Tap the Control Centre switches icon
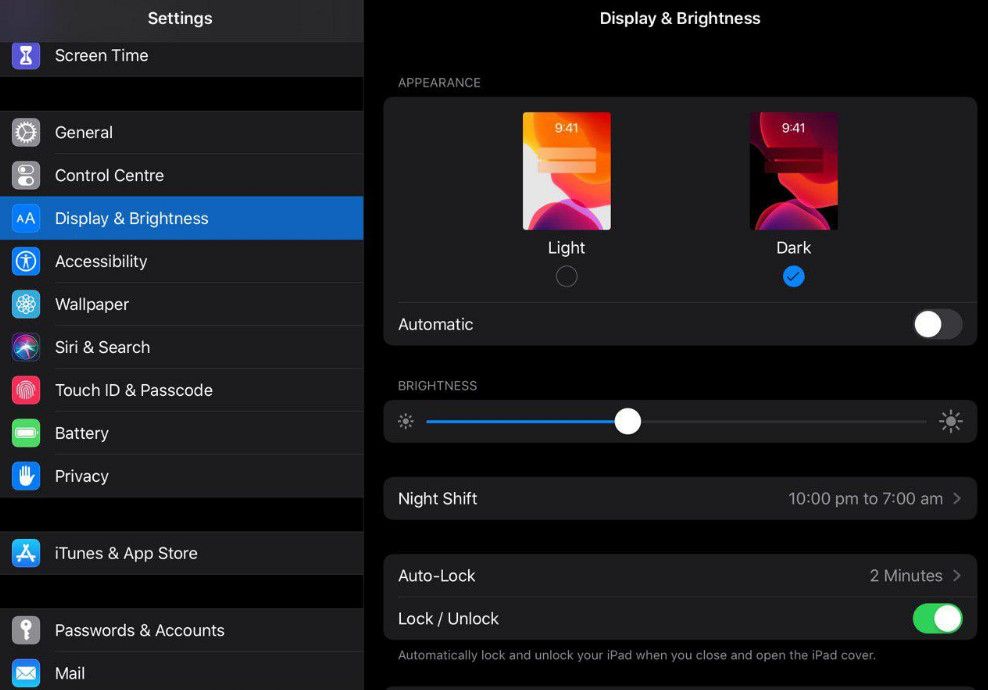 (26, 175)
